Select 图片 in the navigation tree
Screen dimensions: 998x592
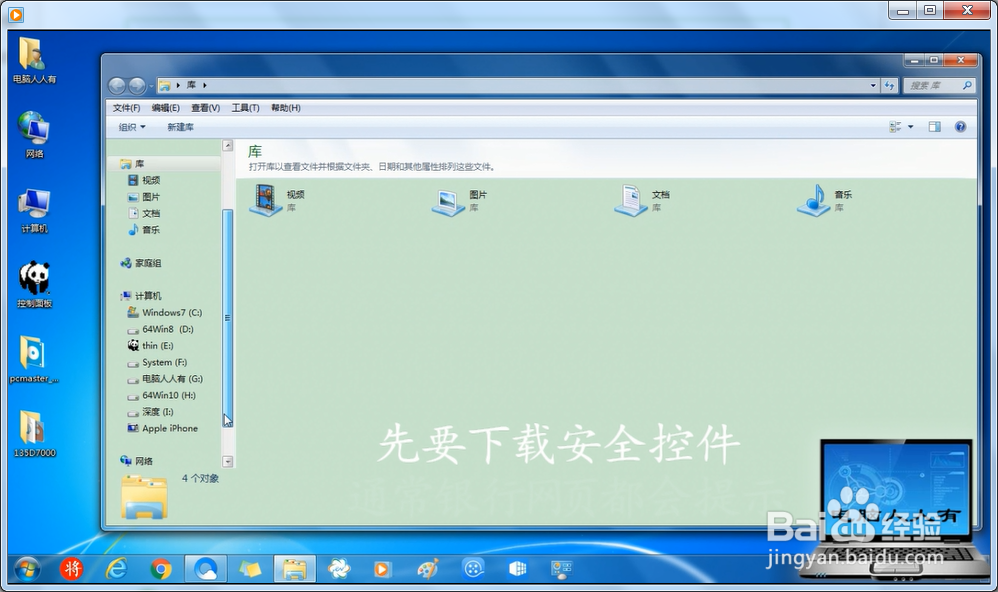[144, 197]
